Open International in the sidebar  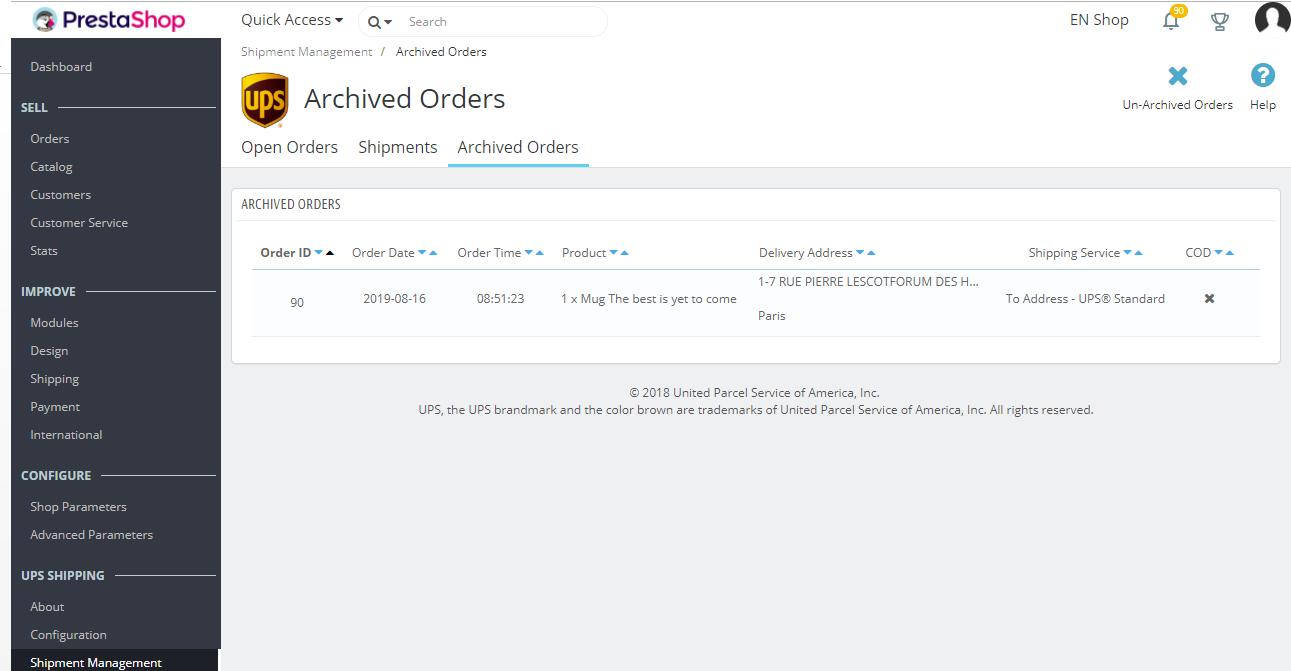(x=66, y=435)
